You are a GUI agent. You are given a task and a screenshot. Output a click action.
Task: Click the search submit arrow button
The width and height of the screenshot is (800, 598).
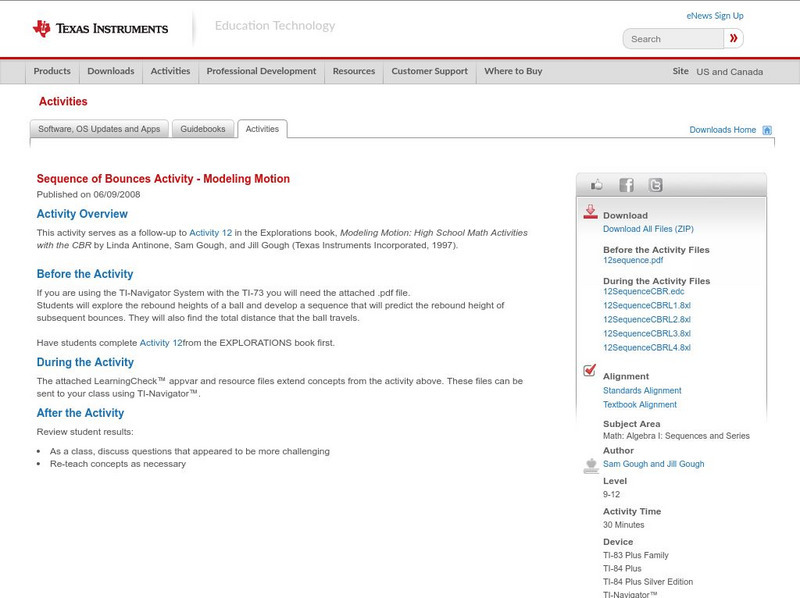pyautogui.click(x=733, y=38)
